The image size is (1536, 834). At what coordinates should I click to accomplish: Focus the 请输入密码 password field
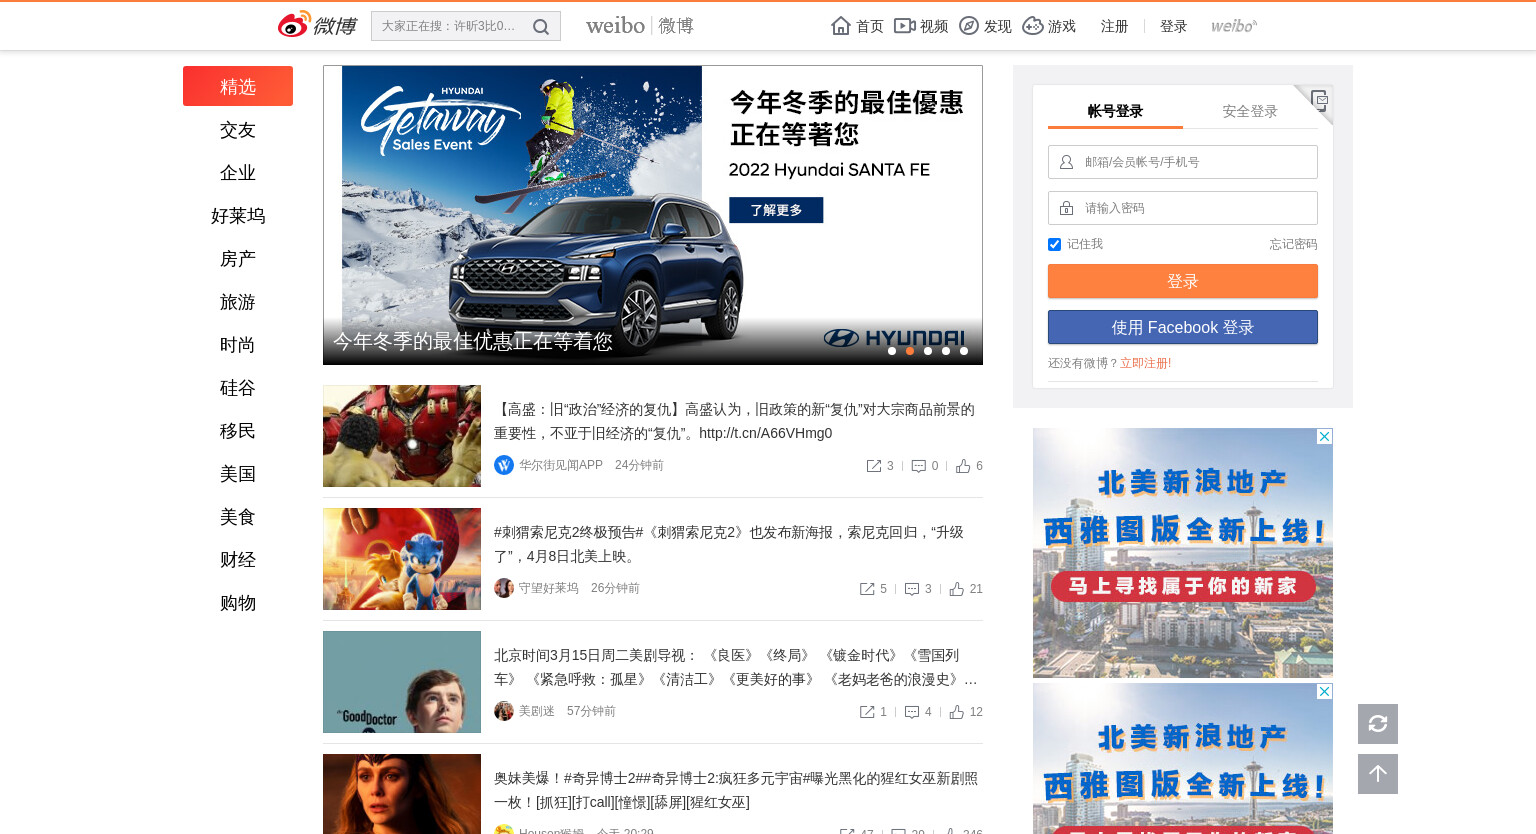[x=1183, y=208]
